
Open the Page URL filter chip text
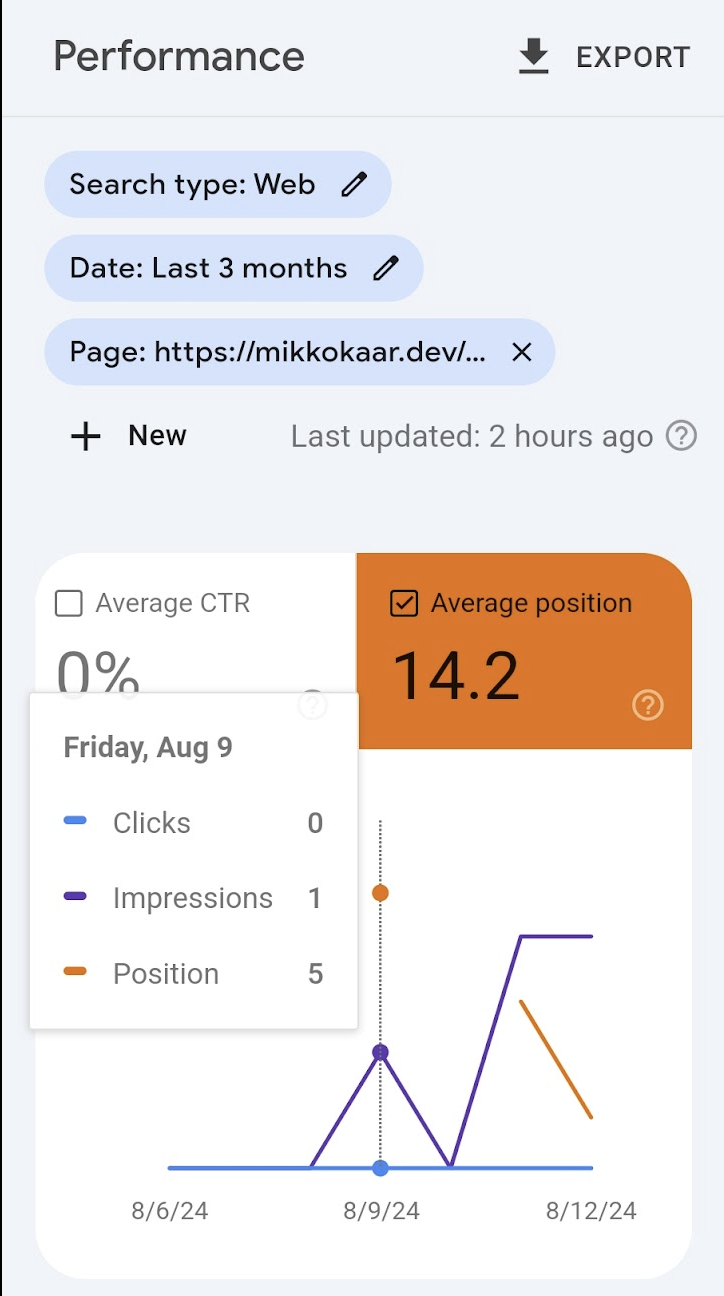click(278, 352)
